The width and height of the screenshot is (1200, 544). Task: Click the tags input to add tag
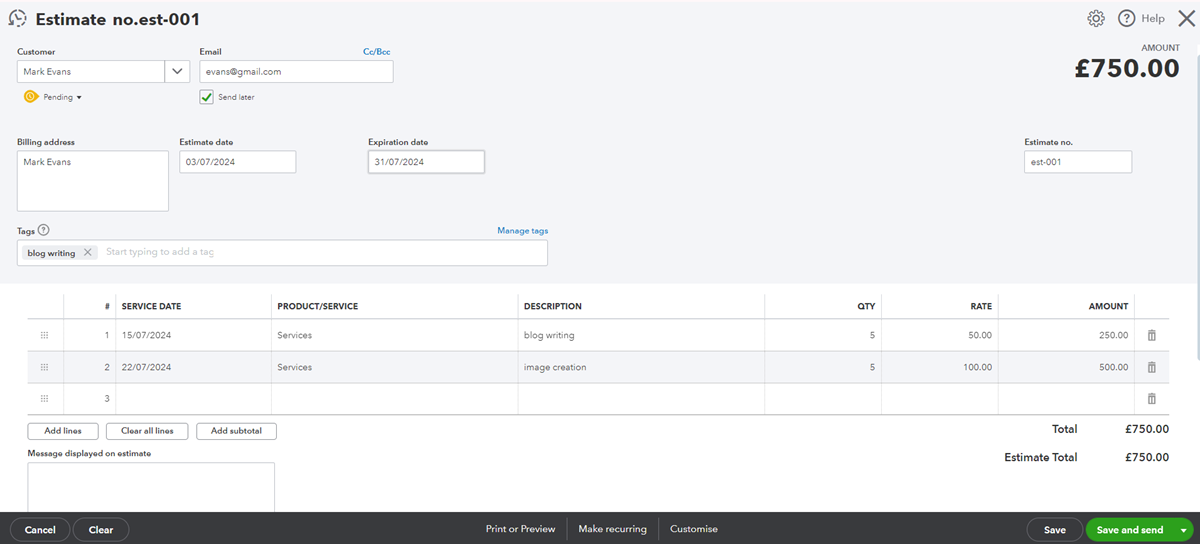tap(323, 253)
